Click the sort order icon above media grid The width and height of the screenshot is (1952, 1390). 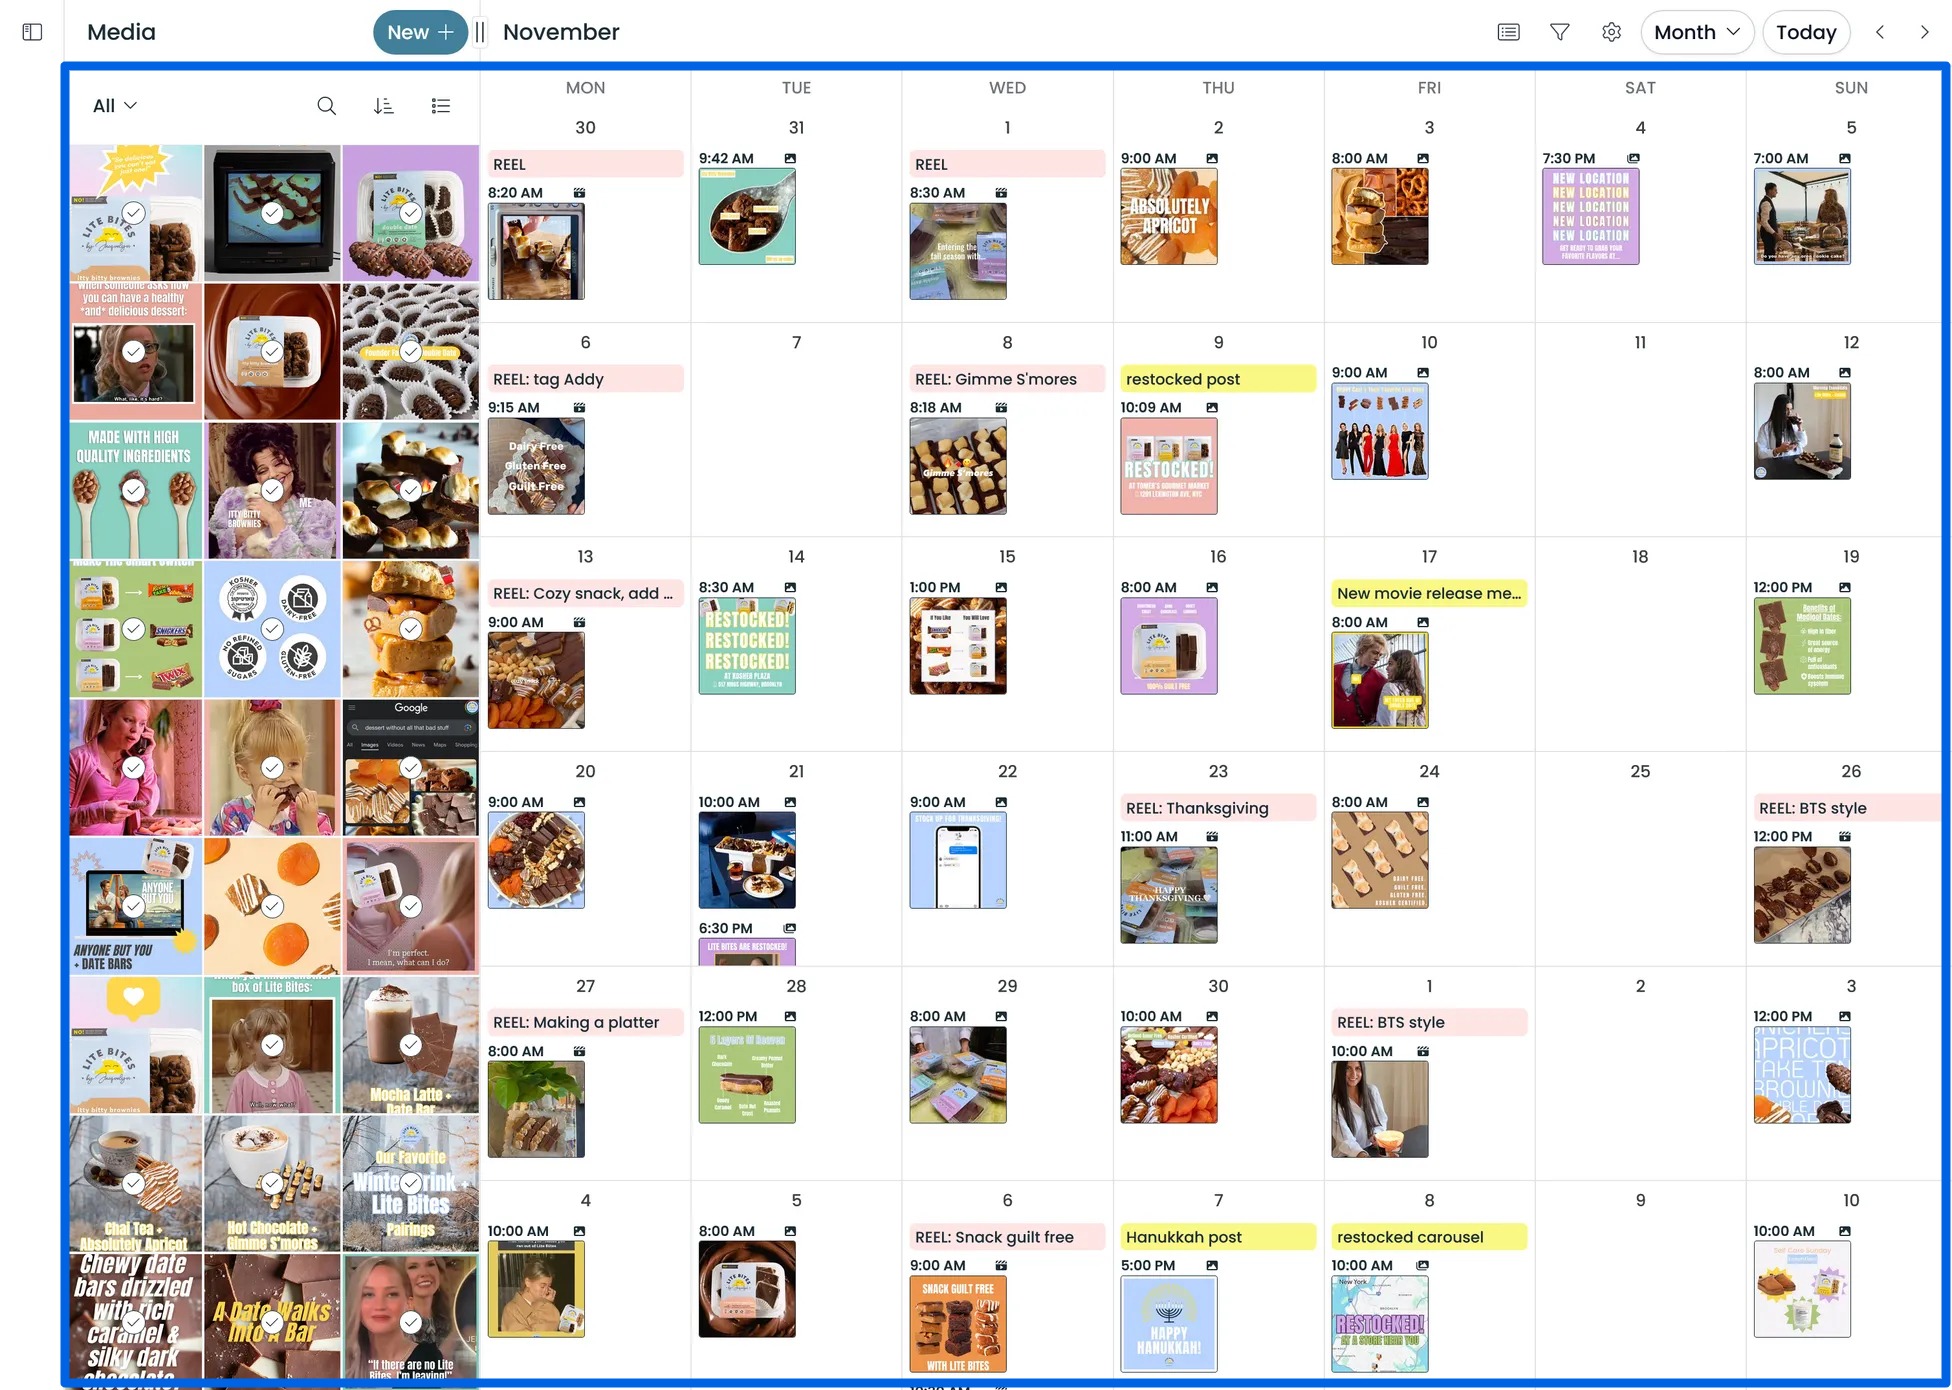click(x=384, y=105)
